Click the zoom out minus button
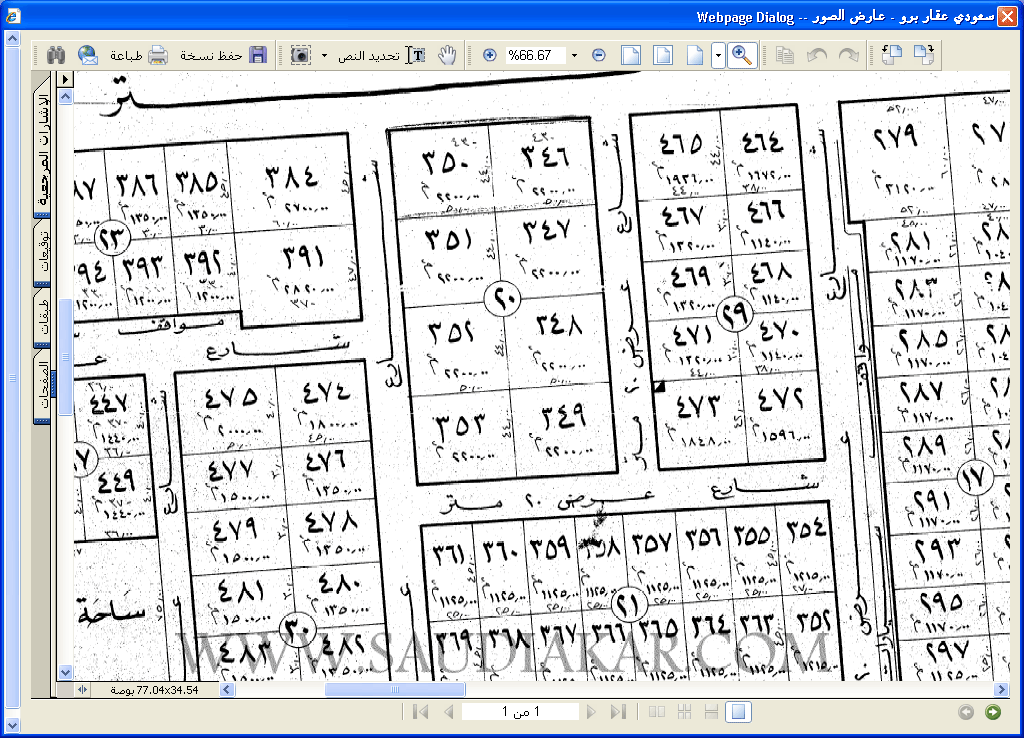This screenshot has width=1024, height=738. click(599, 56)
